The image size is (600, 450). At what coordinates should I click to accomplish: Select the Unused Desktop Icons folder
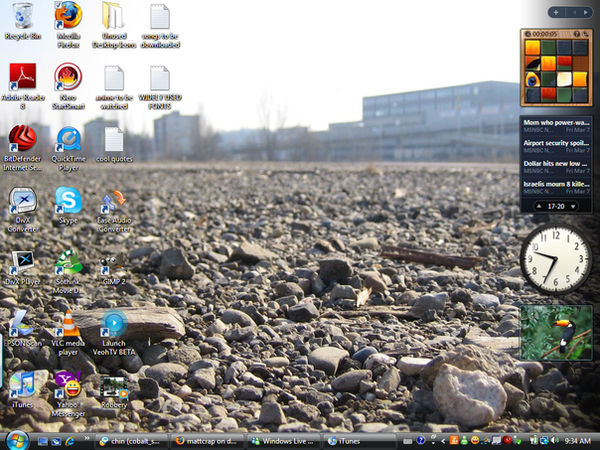[x=114, y=25]
